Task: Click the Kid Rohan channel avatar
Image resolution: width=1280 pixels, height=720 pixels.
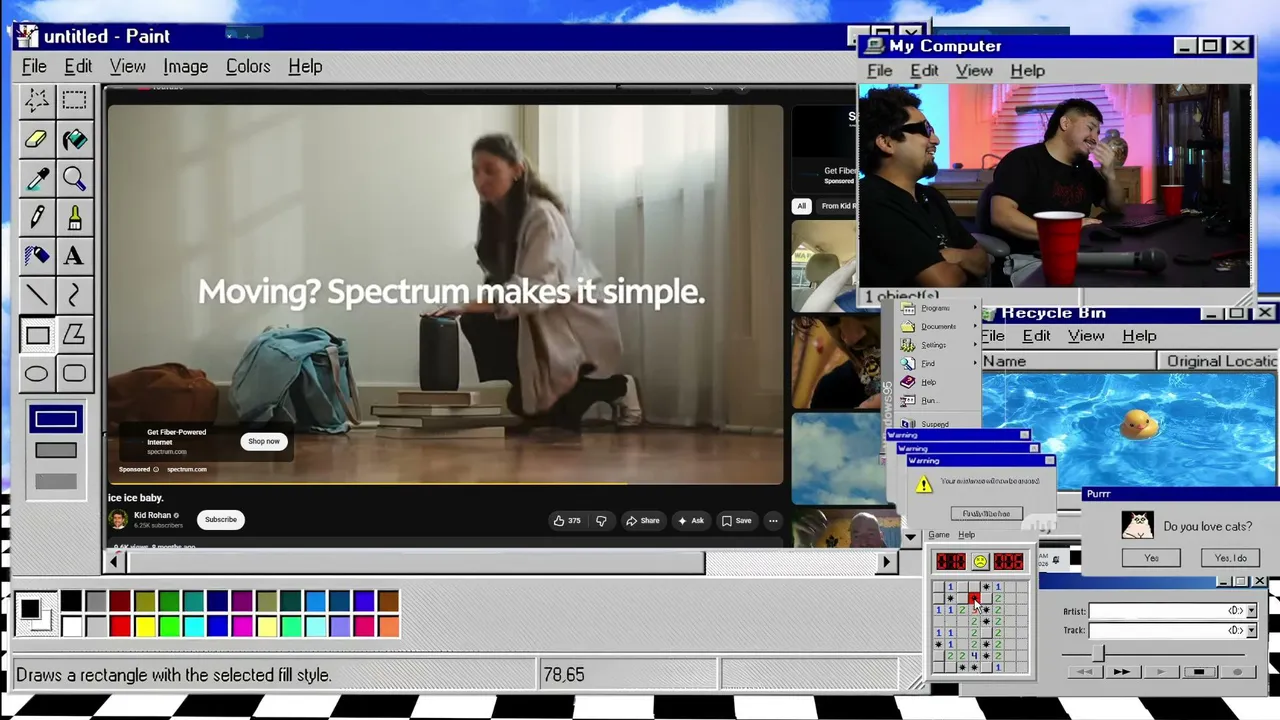Action: (x=118, y=519)
